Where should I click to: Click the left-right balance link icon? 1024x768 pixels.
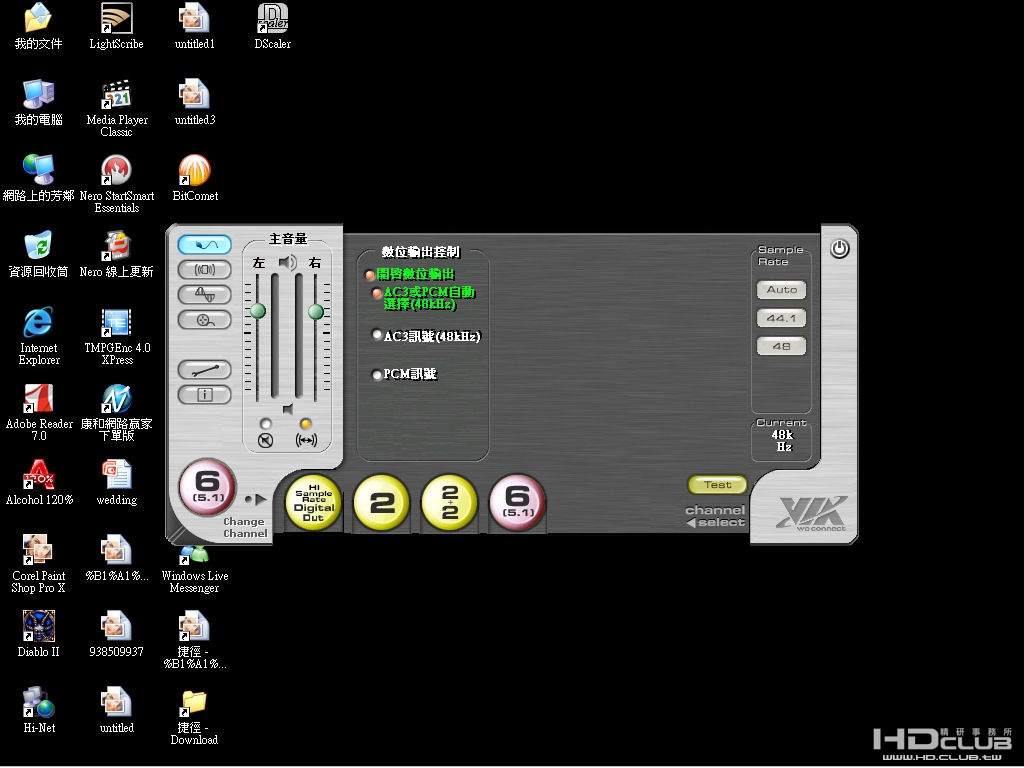(306, 441)
